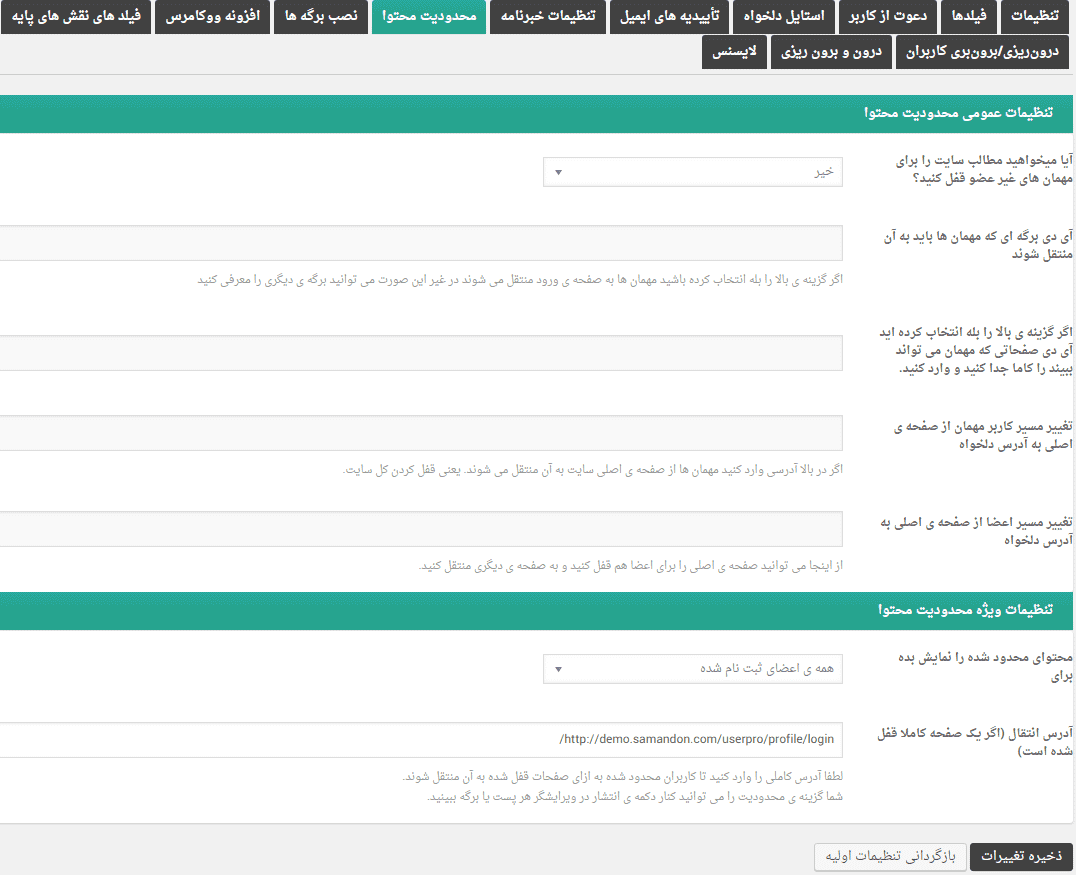Open درون‌ریزی/برون‌بری کاربران tab

pos(982,52)
